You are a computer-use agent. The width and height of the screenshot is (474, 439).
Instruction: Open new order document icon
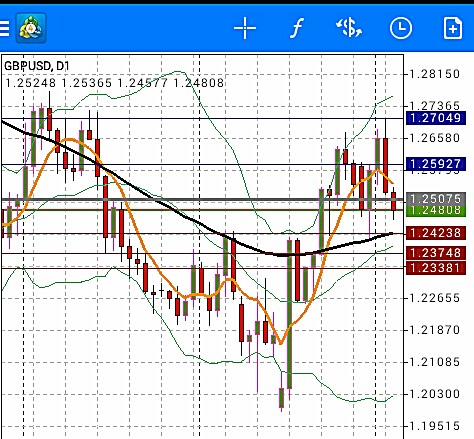453,28
